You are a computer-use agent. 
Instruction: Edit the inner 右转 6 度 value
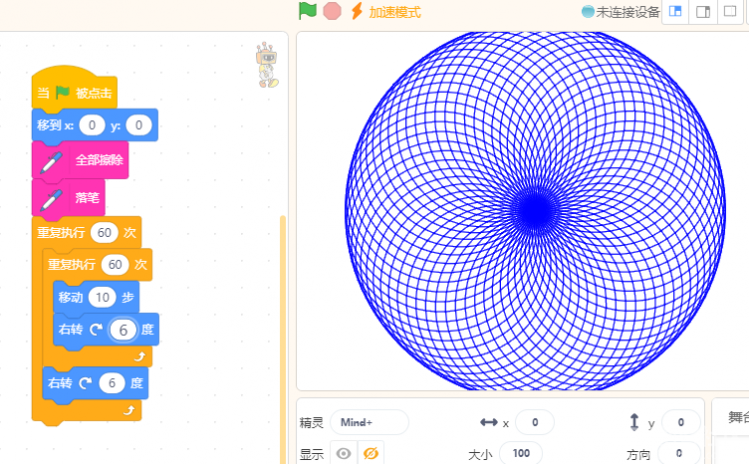[x=123, y=330]
